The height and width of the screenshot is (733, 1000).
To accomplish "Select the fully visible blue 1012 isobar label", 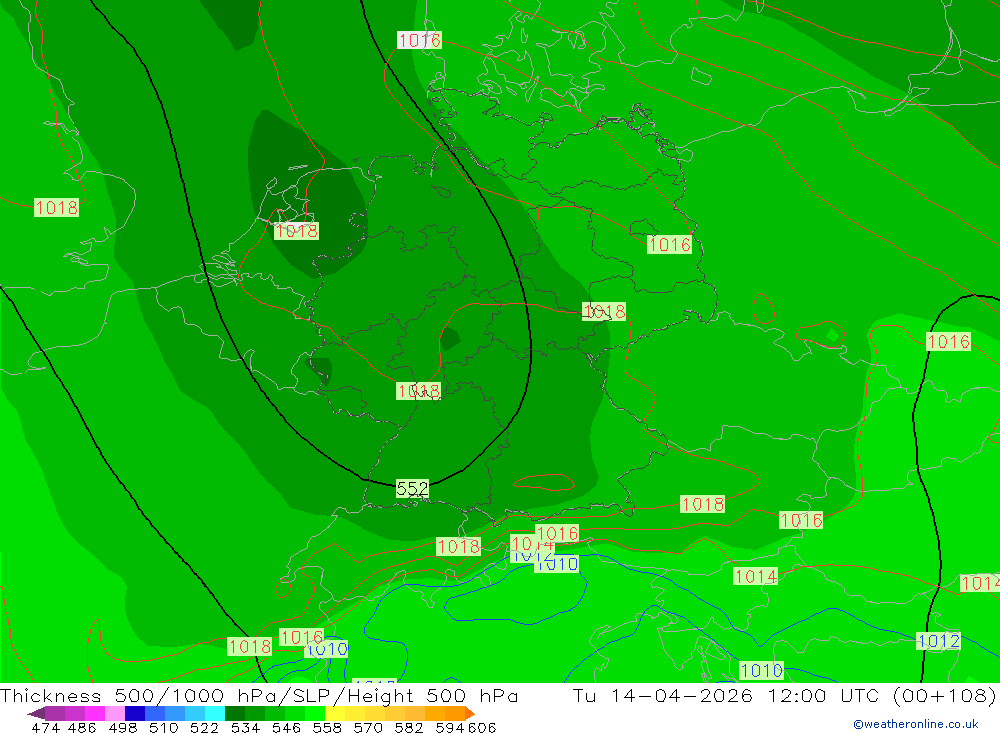I will [x=938, y=640].
